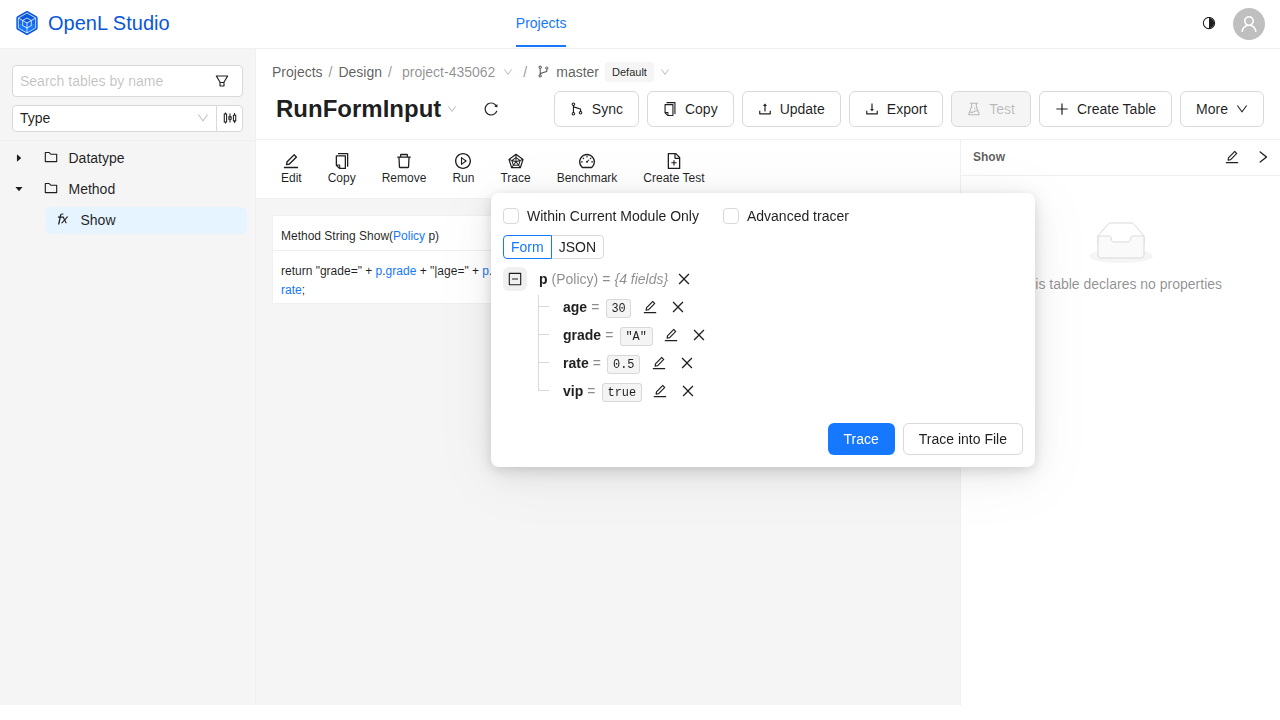Viewport: 1280px width, 720px height.
Task: Collapse the p Policy fields tree
Action: pos(515,279)
